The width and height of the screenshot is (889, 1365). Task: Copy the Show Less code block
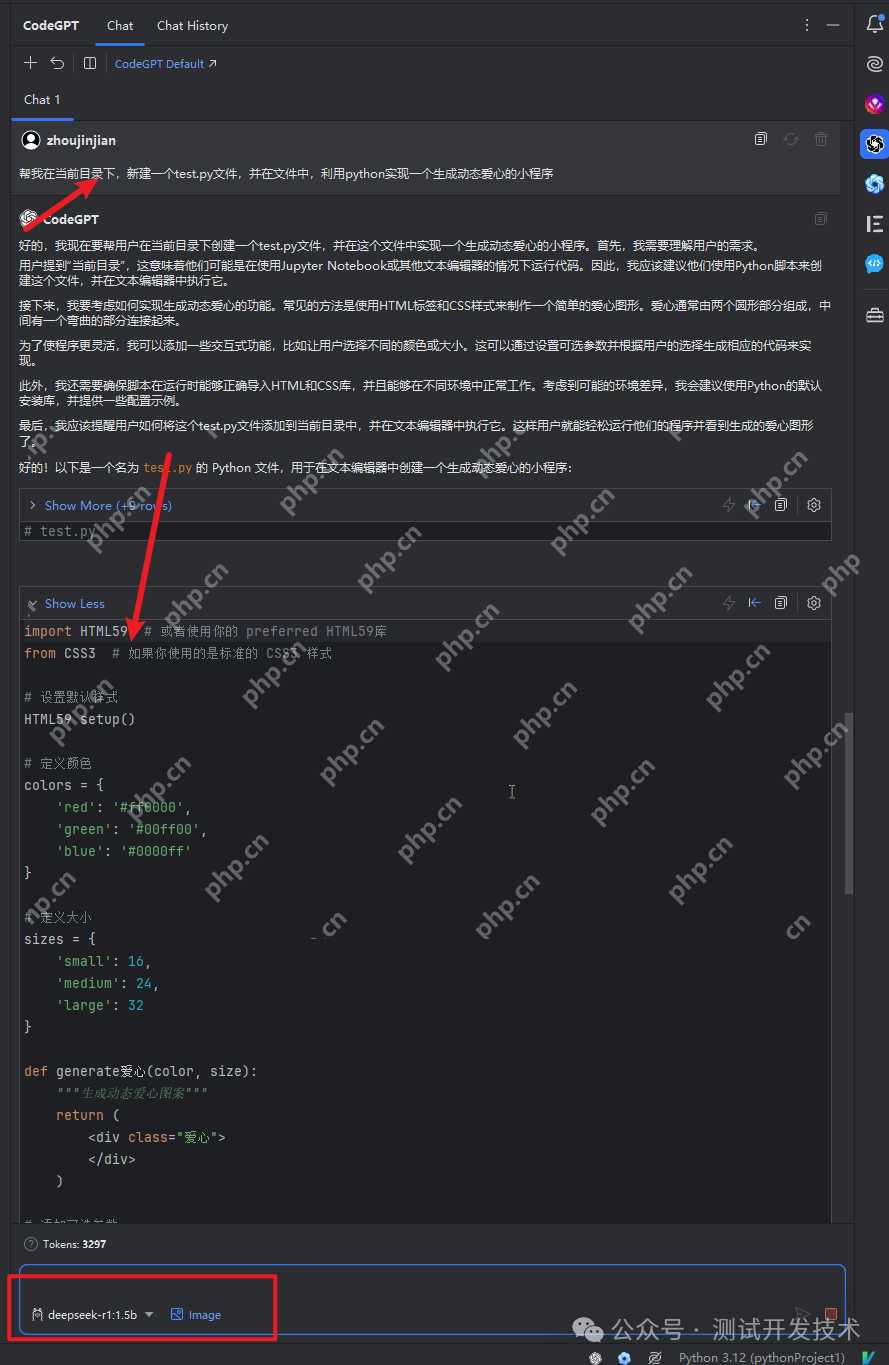tap(781, 603)
